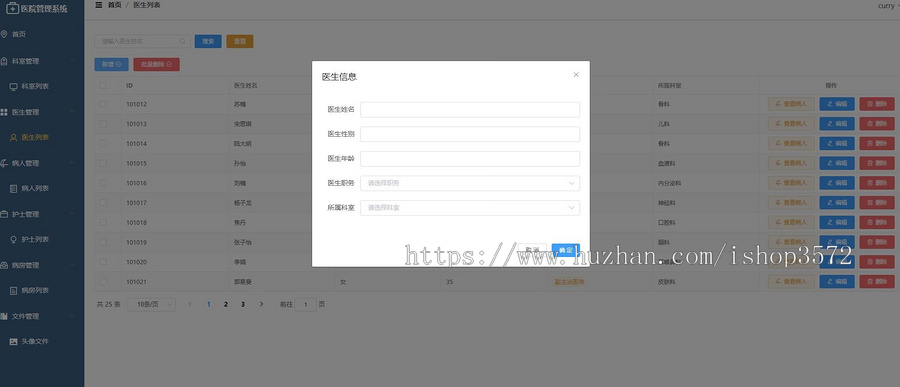
Task: Open the 所属科室 select dropdown in dialog
Action: click(470, 208)
